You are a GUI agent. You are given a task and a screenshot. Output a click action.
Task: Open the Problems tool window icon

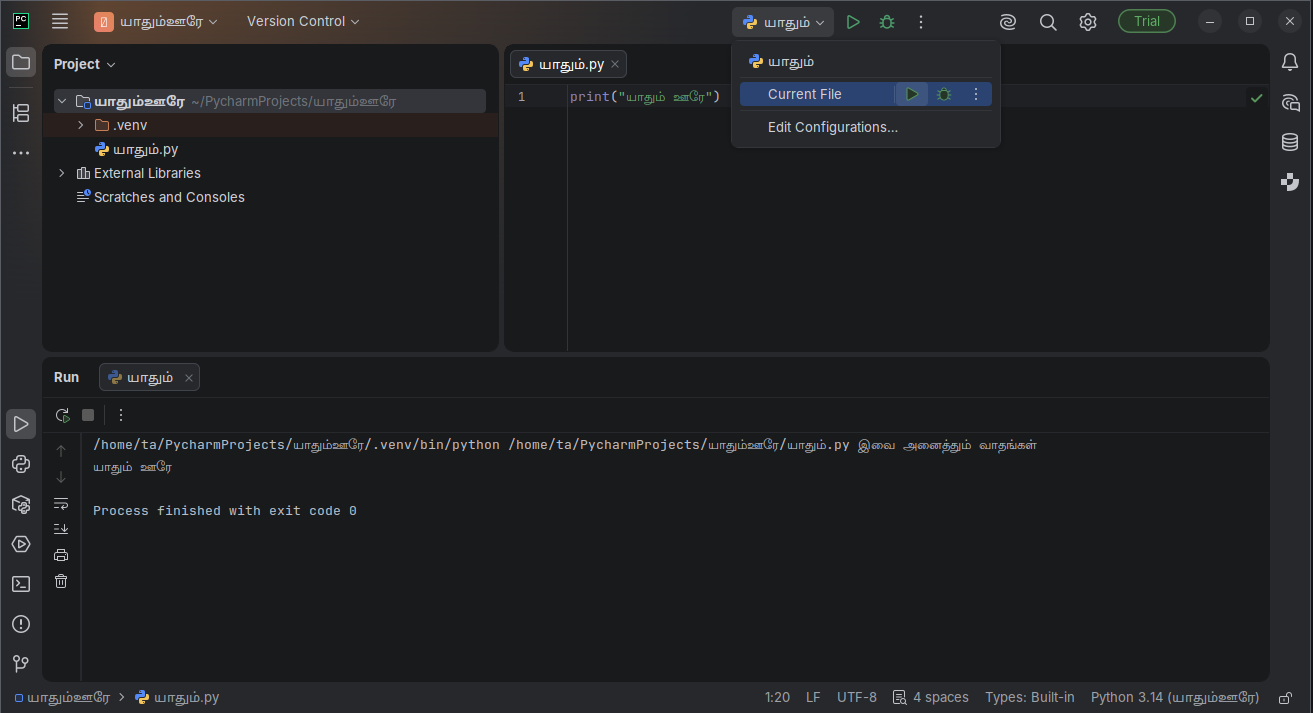(x=21, y=624)
